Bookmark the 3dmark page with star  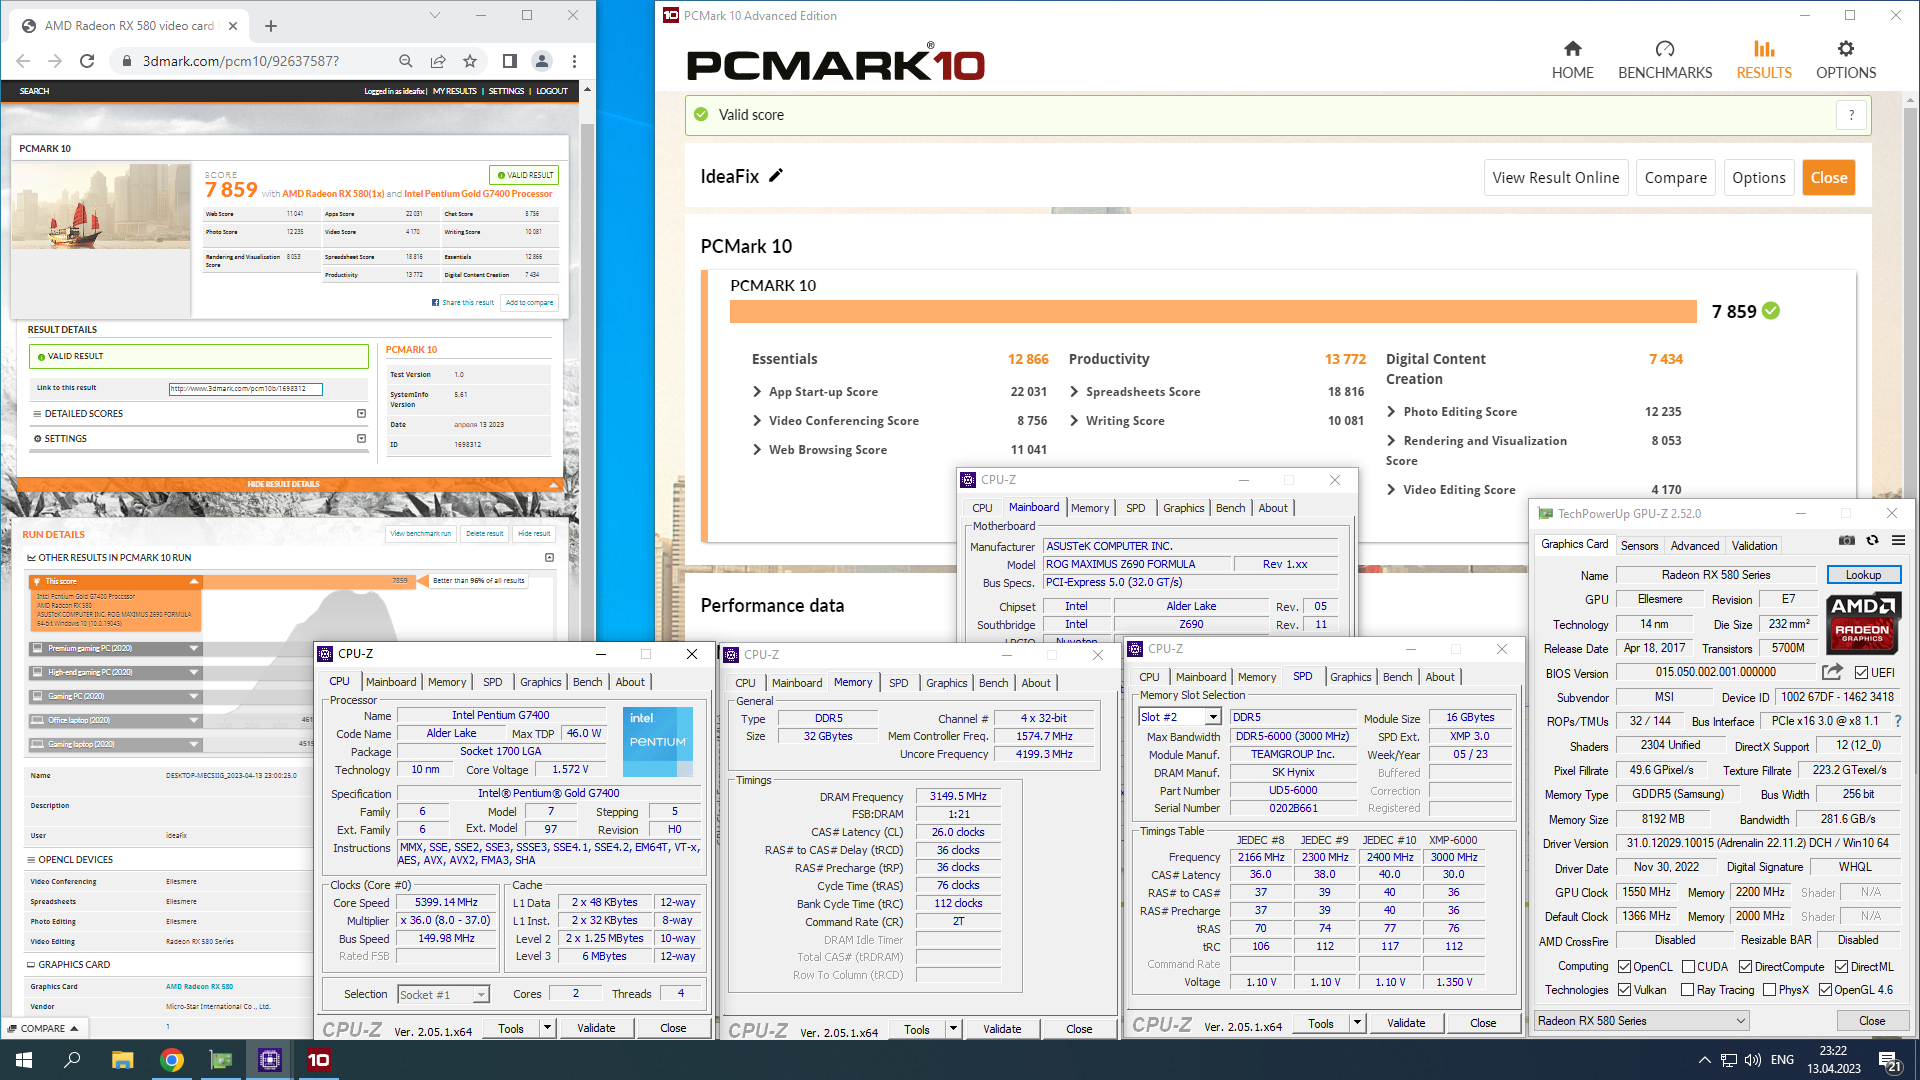coord(470,61)
